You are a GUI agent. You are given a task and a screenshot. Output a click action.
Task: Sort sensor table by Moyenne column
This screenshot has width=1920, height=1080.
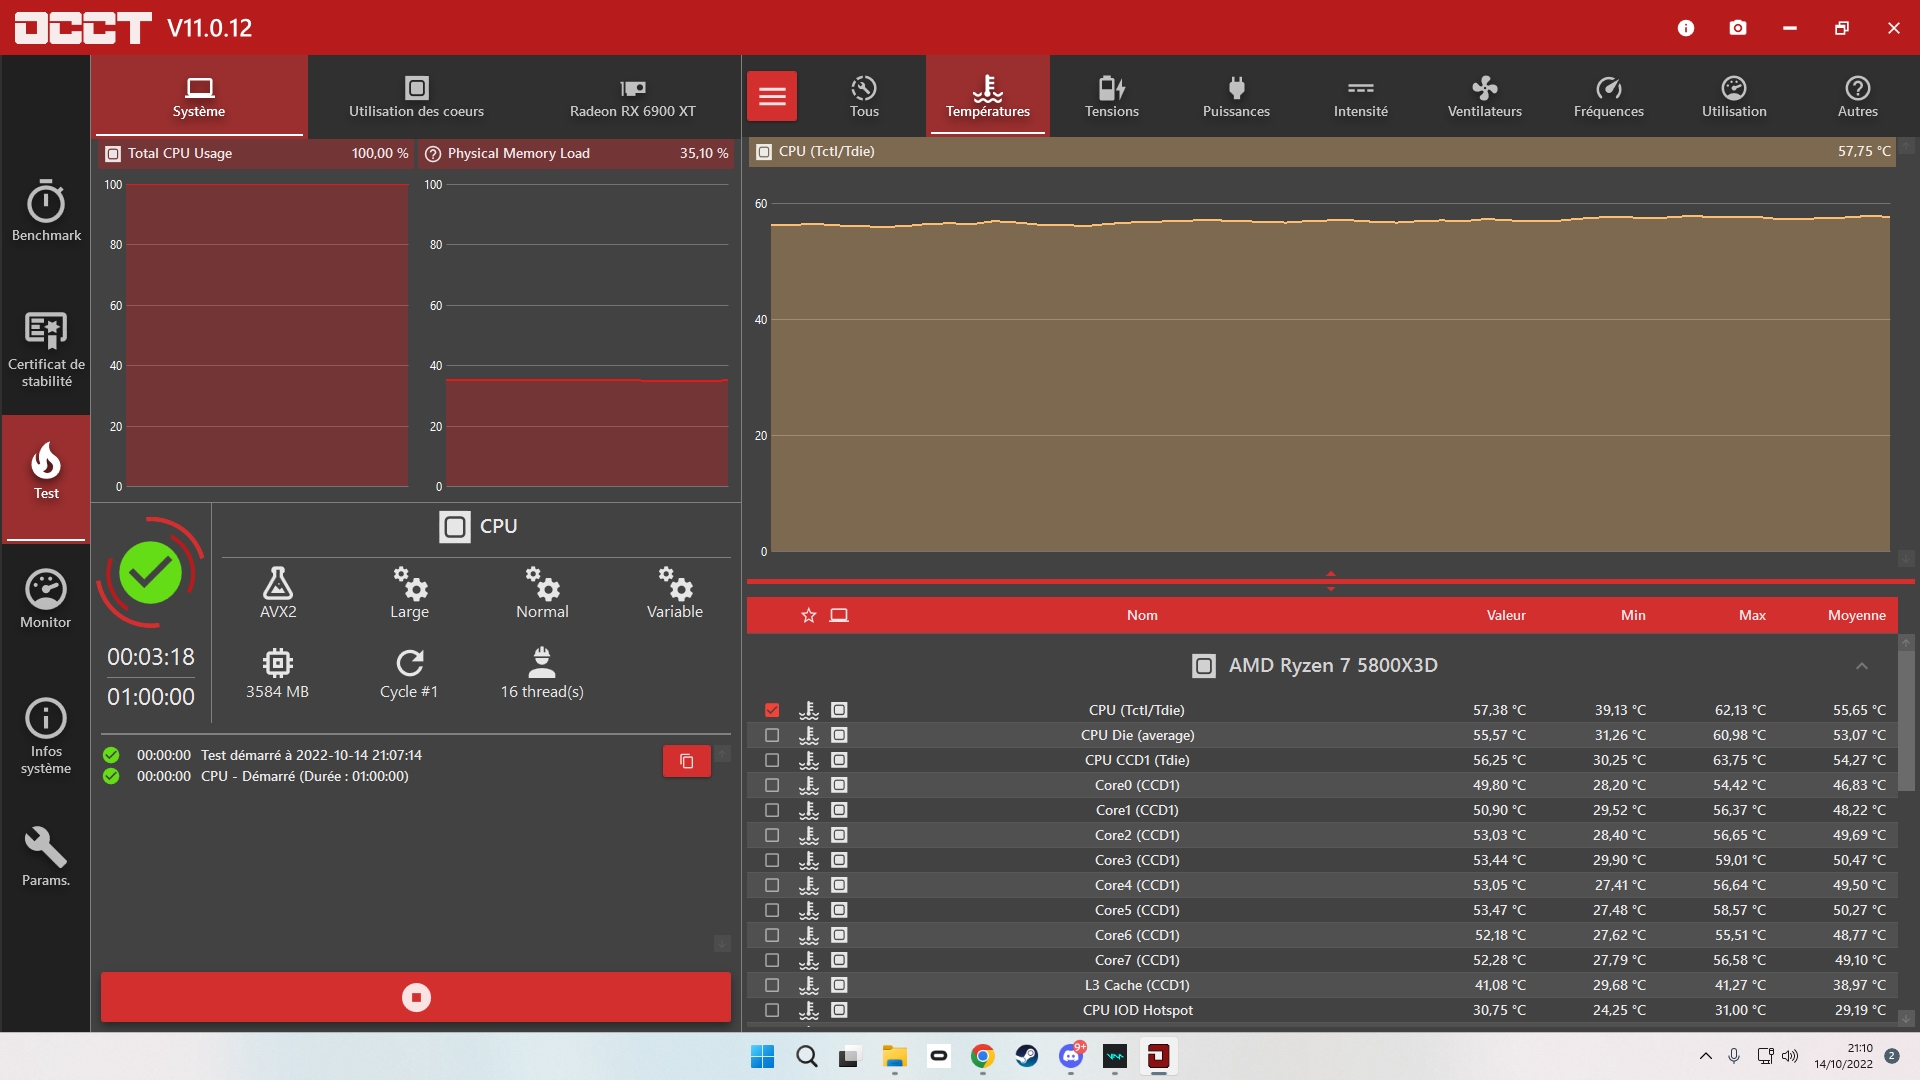1856,615
